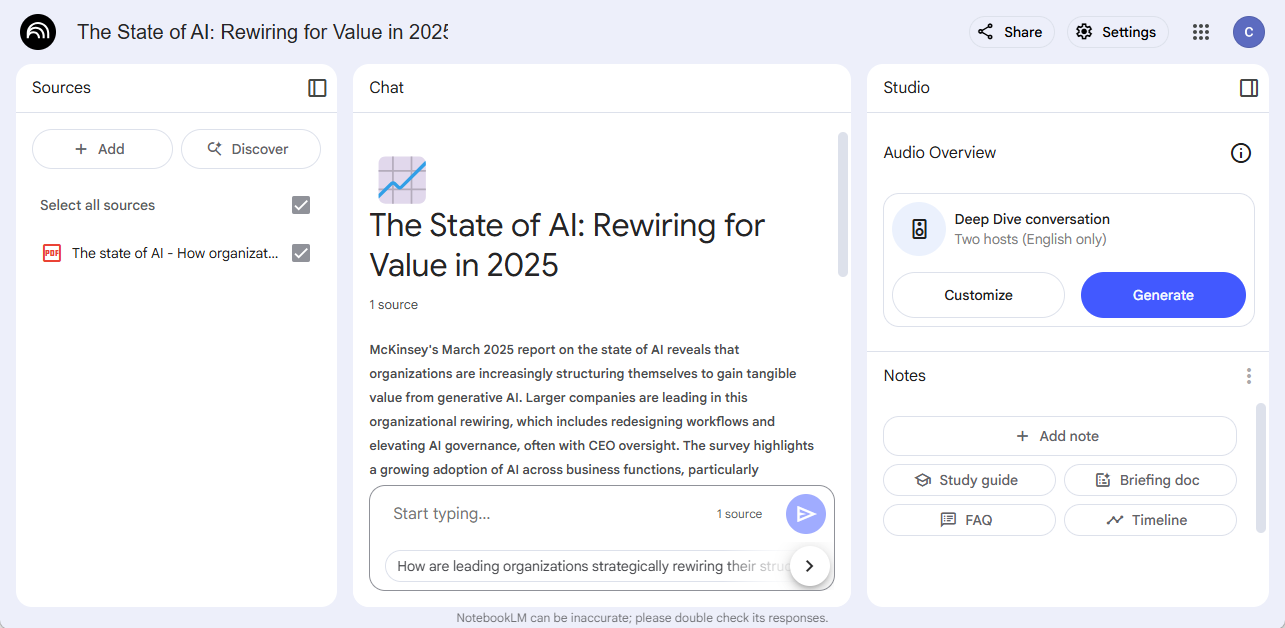Click the Deep Dive conversation label

(1032, 219)
